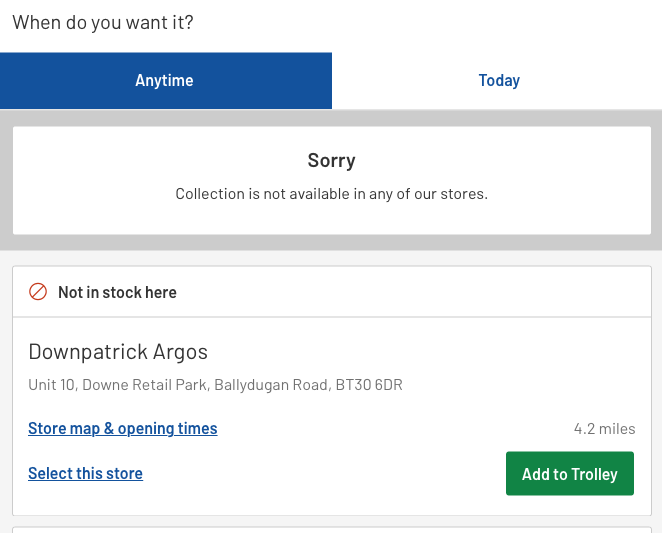The width and height of the screenshot is (662, 533).
Task: Click Collection is not available message
Action: click(331, 194)
